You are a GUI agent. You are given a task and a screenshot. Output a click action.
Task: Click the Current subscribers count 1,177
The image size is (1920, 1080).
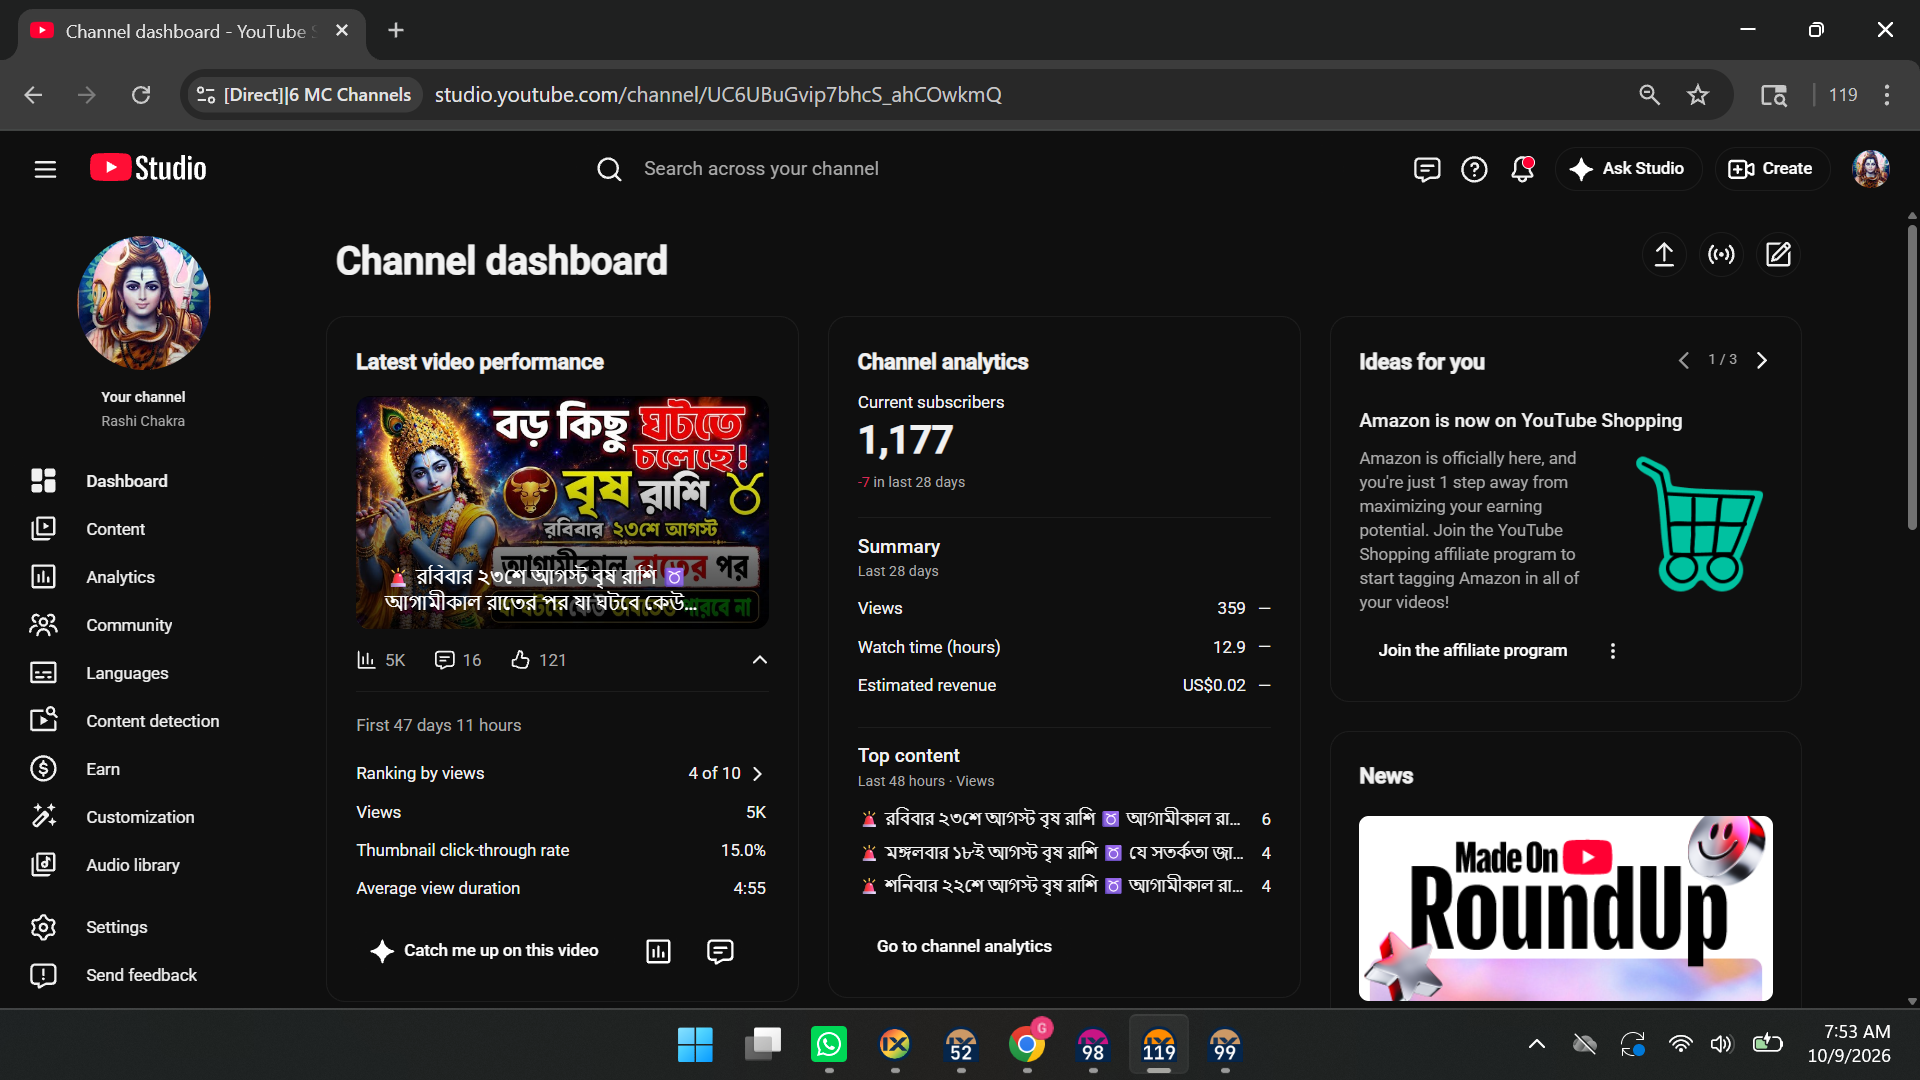point(905,440)
